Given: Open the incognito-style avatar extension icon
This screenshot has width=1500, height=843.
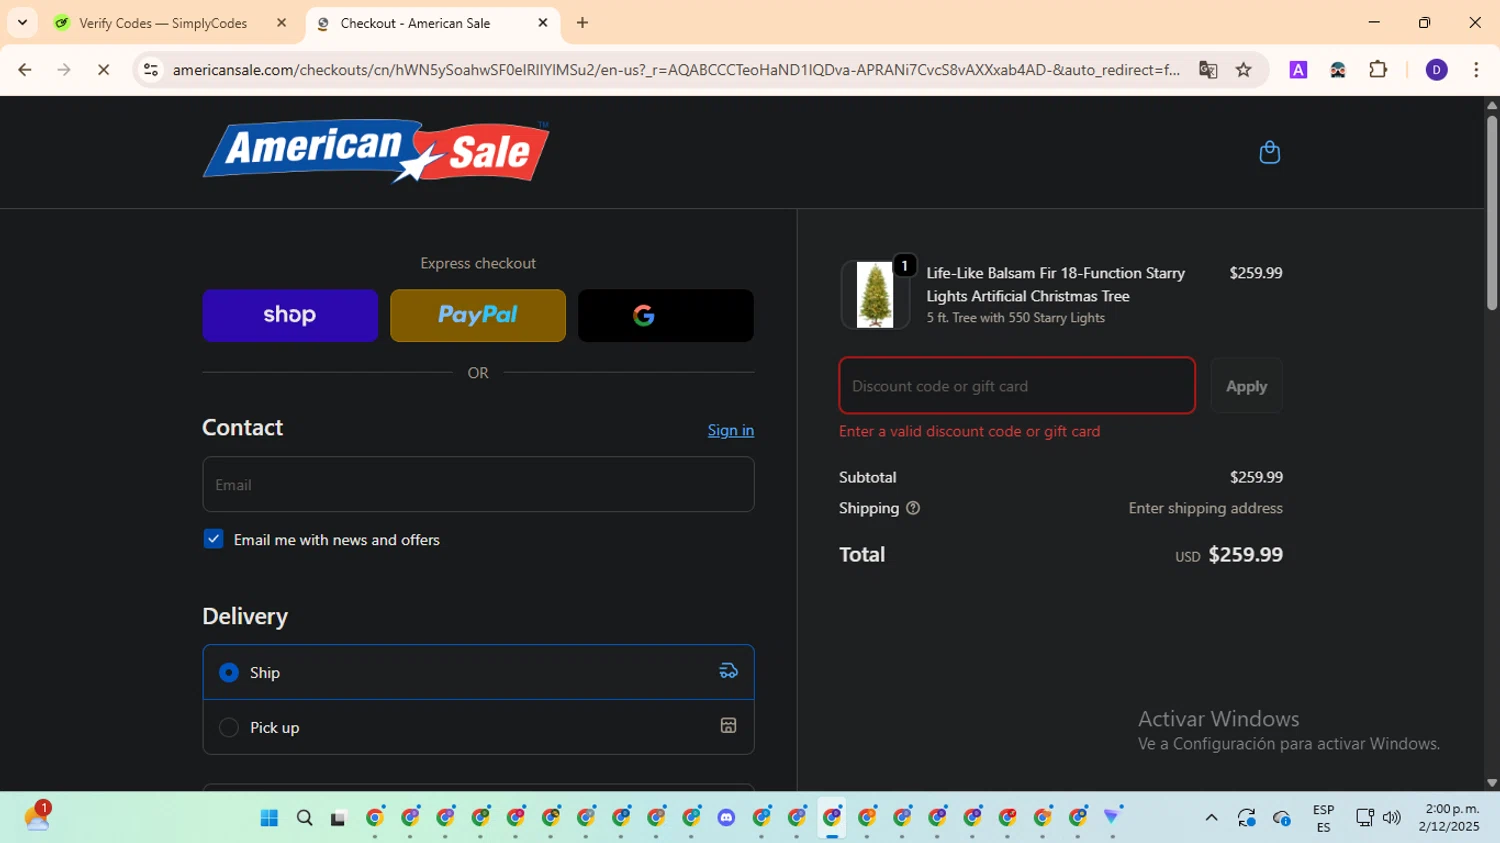Looking at the screenshot, I should [x=1338, y=70].
